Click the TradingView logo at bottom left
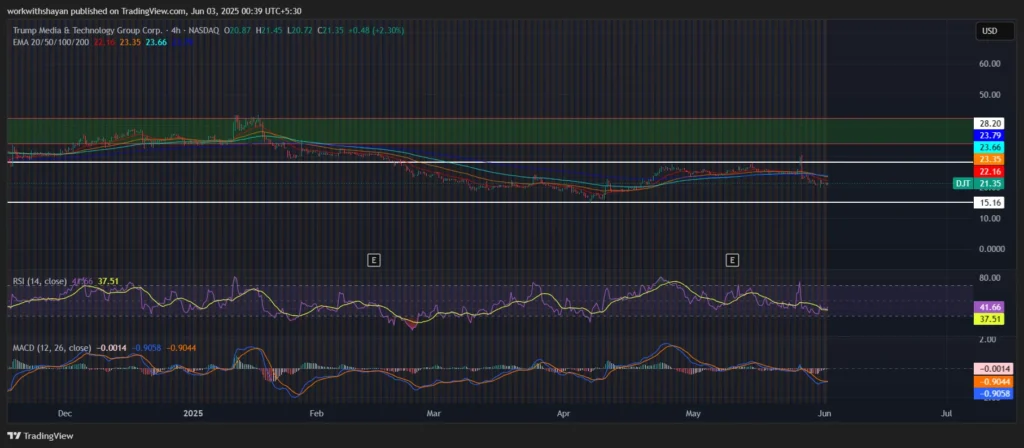 click(x=40, y=436)
